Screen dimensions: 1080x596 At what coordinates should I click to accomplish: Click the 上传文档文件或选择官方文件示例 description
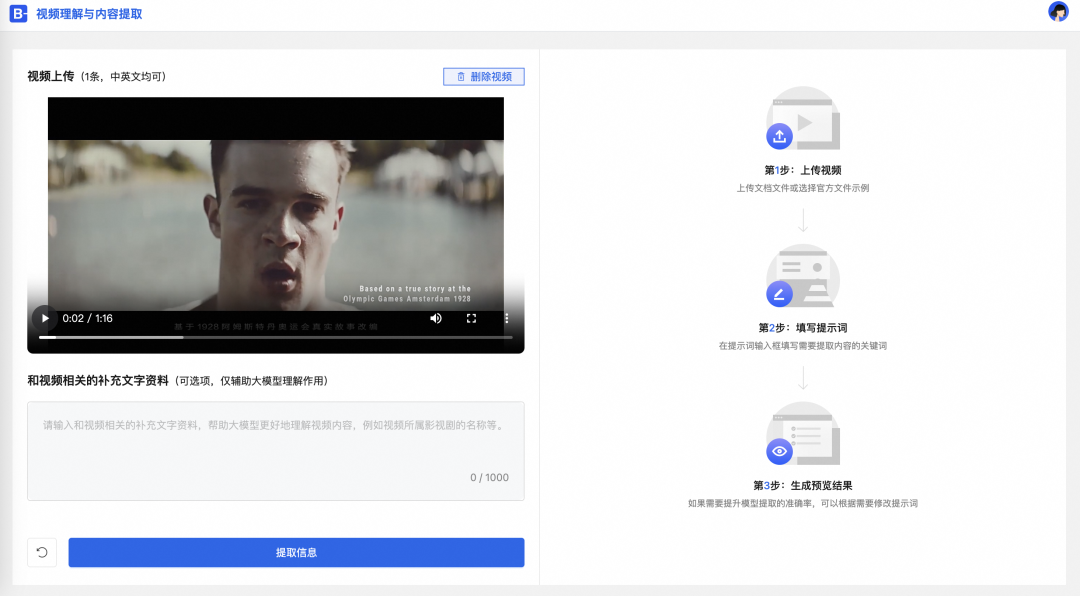tap(802, 188)
